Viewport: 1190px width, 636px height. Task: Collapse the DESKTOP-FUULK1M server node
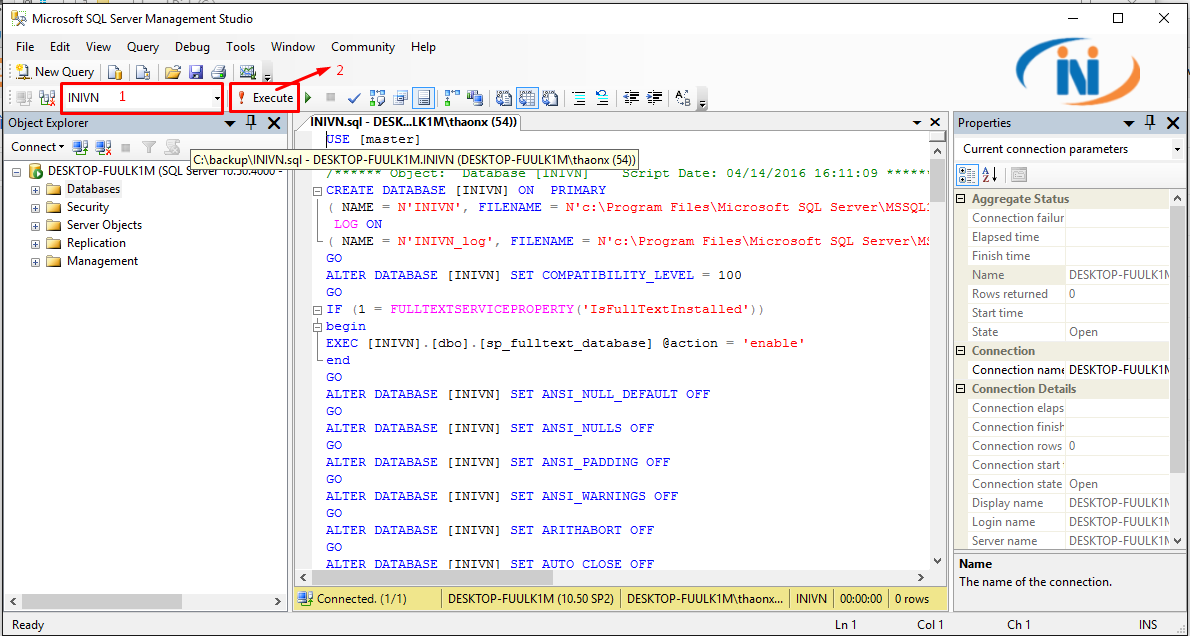(17, 172)
